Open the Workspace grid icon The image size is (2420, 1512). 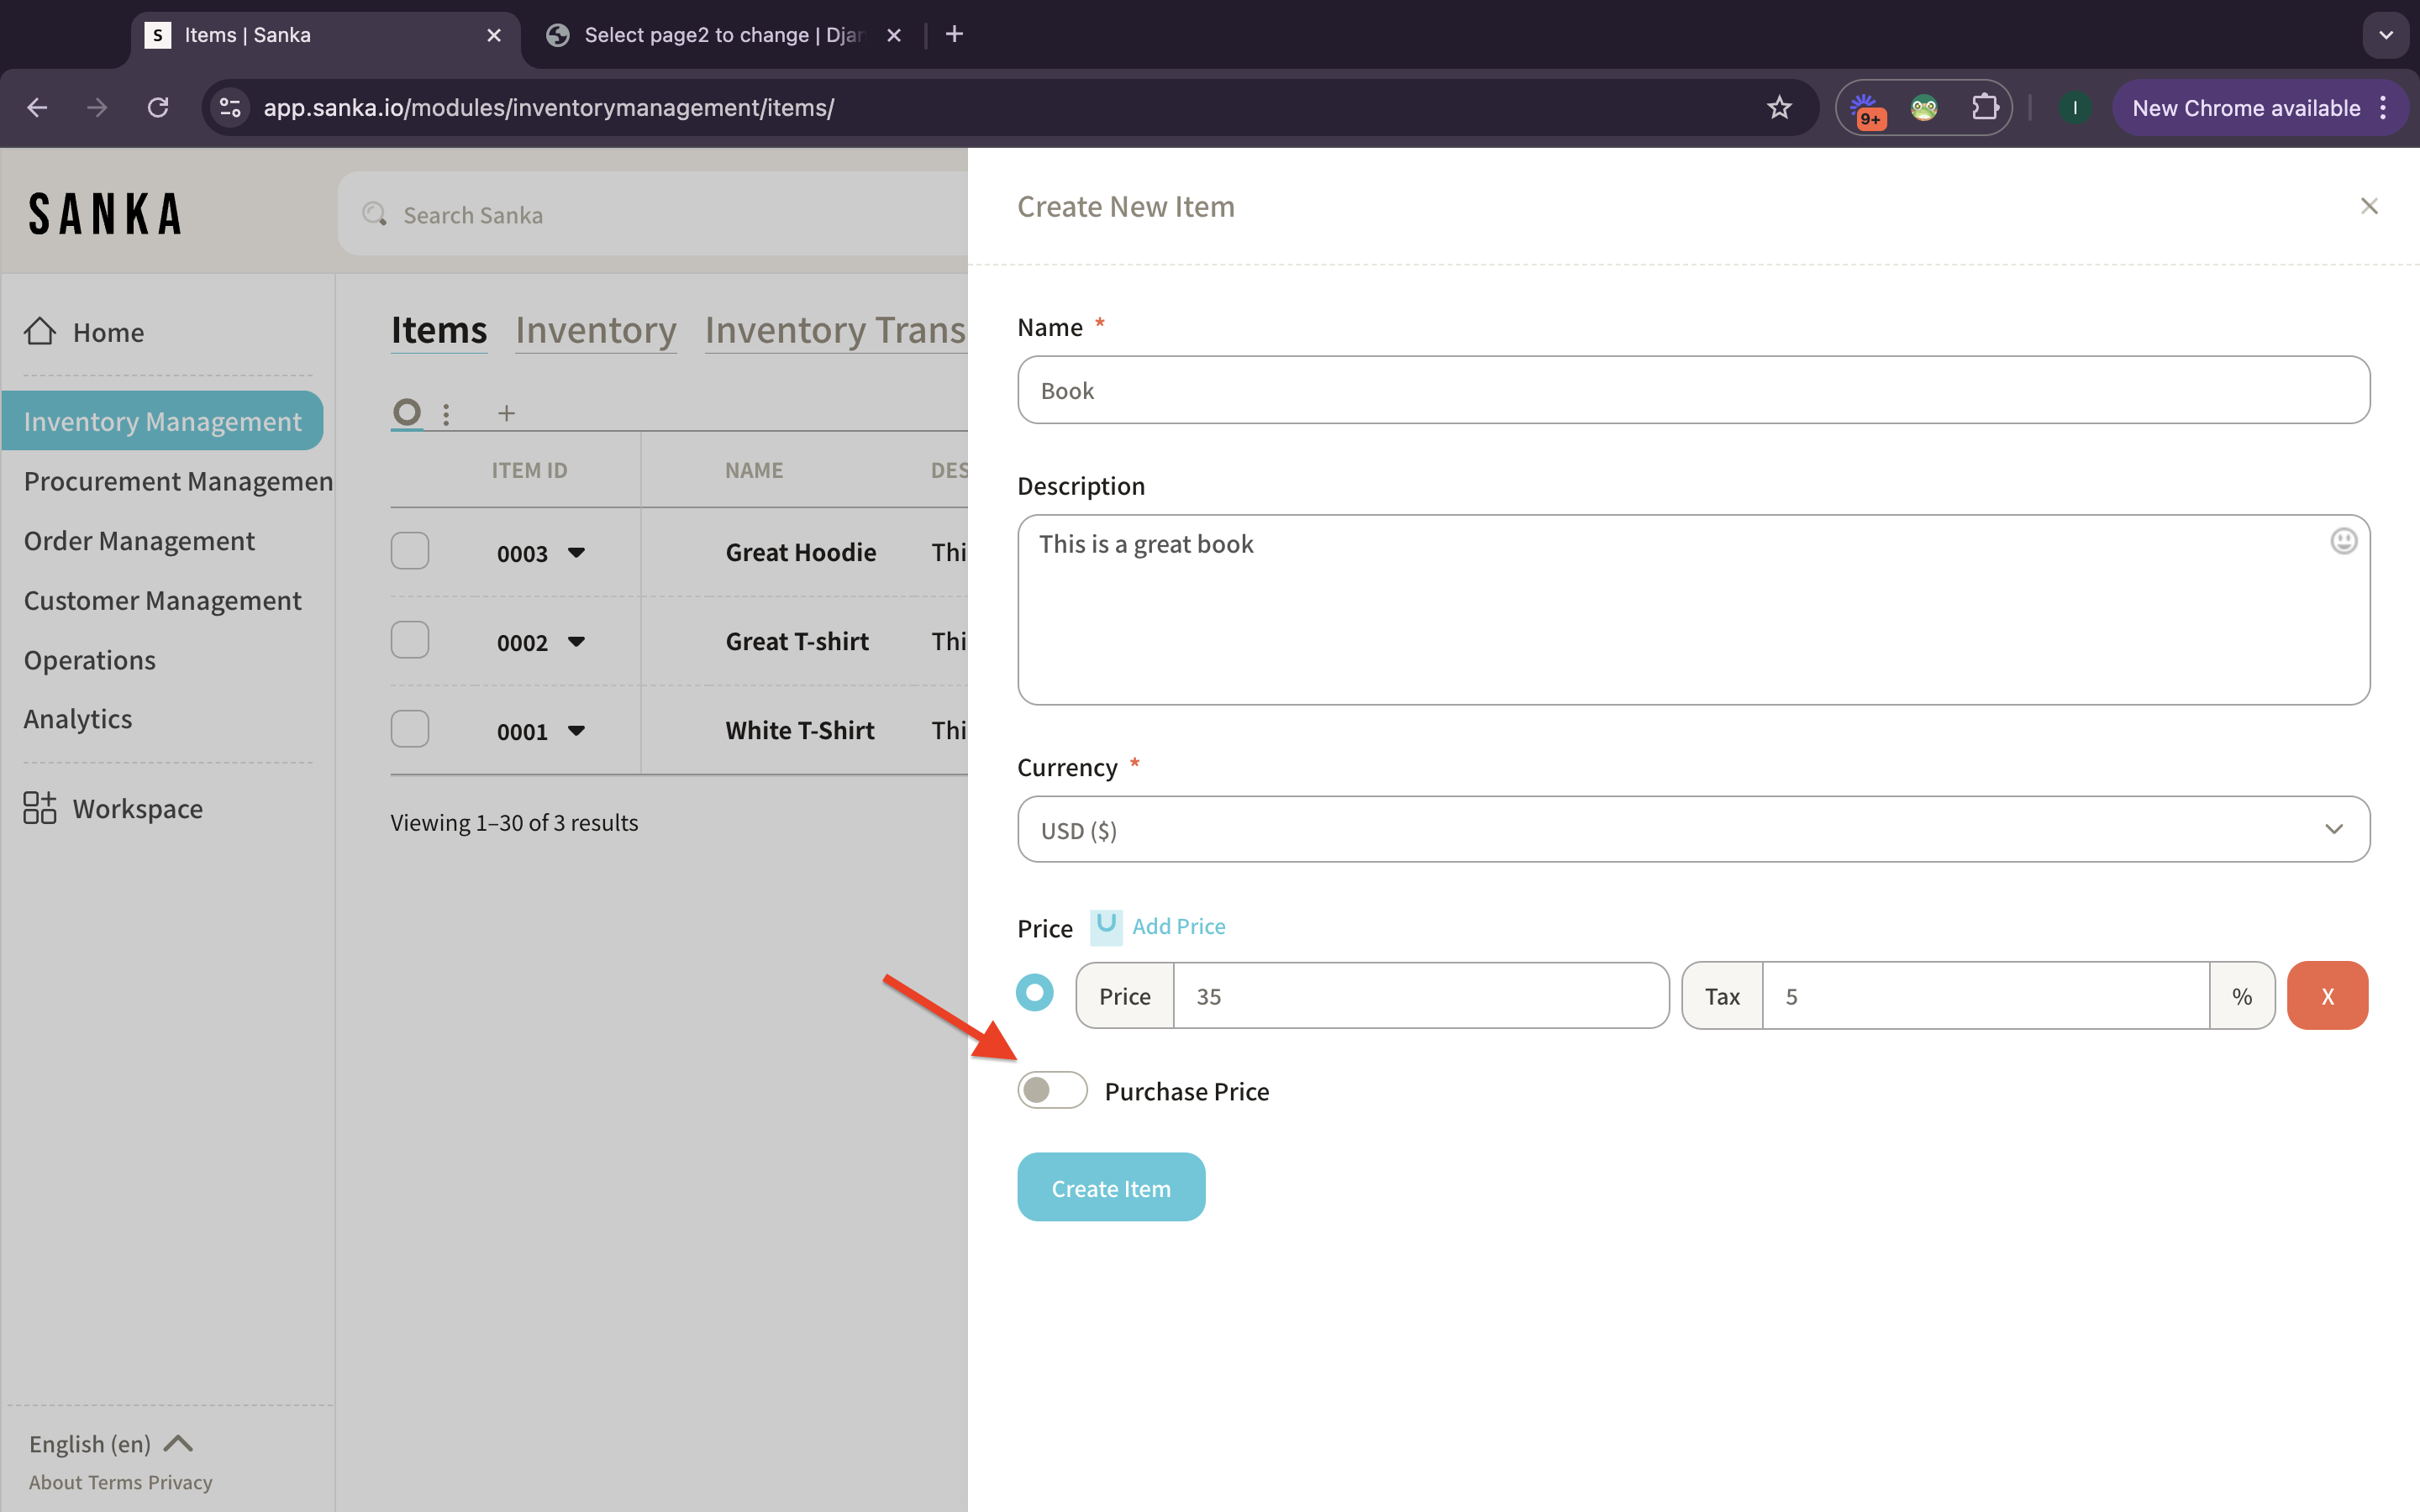coord(40,807)
